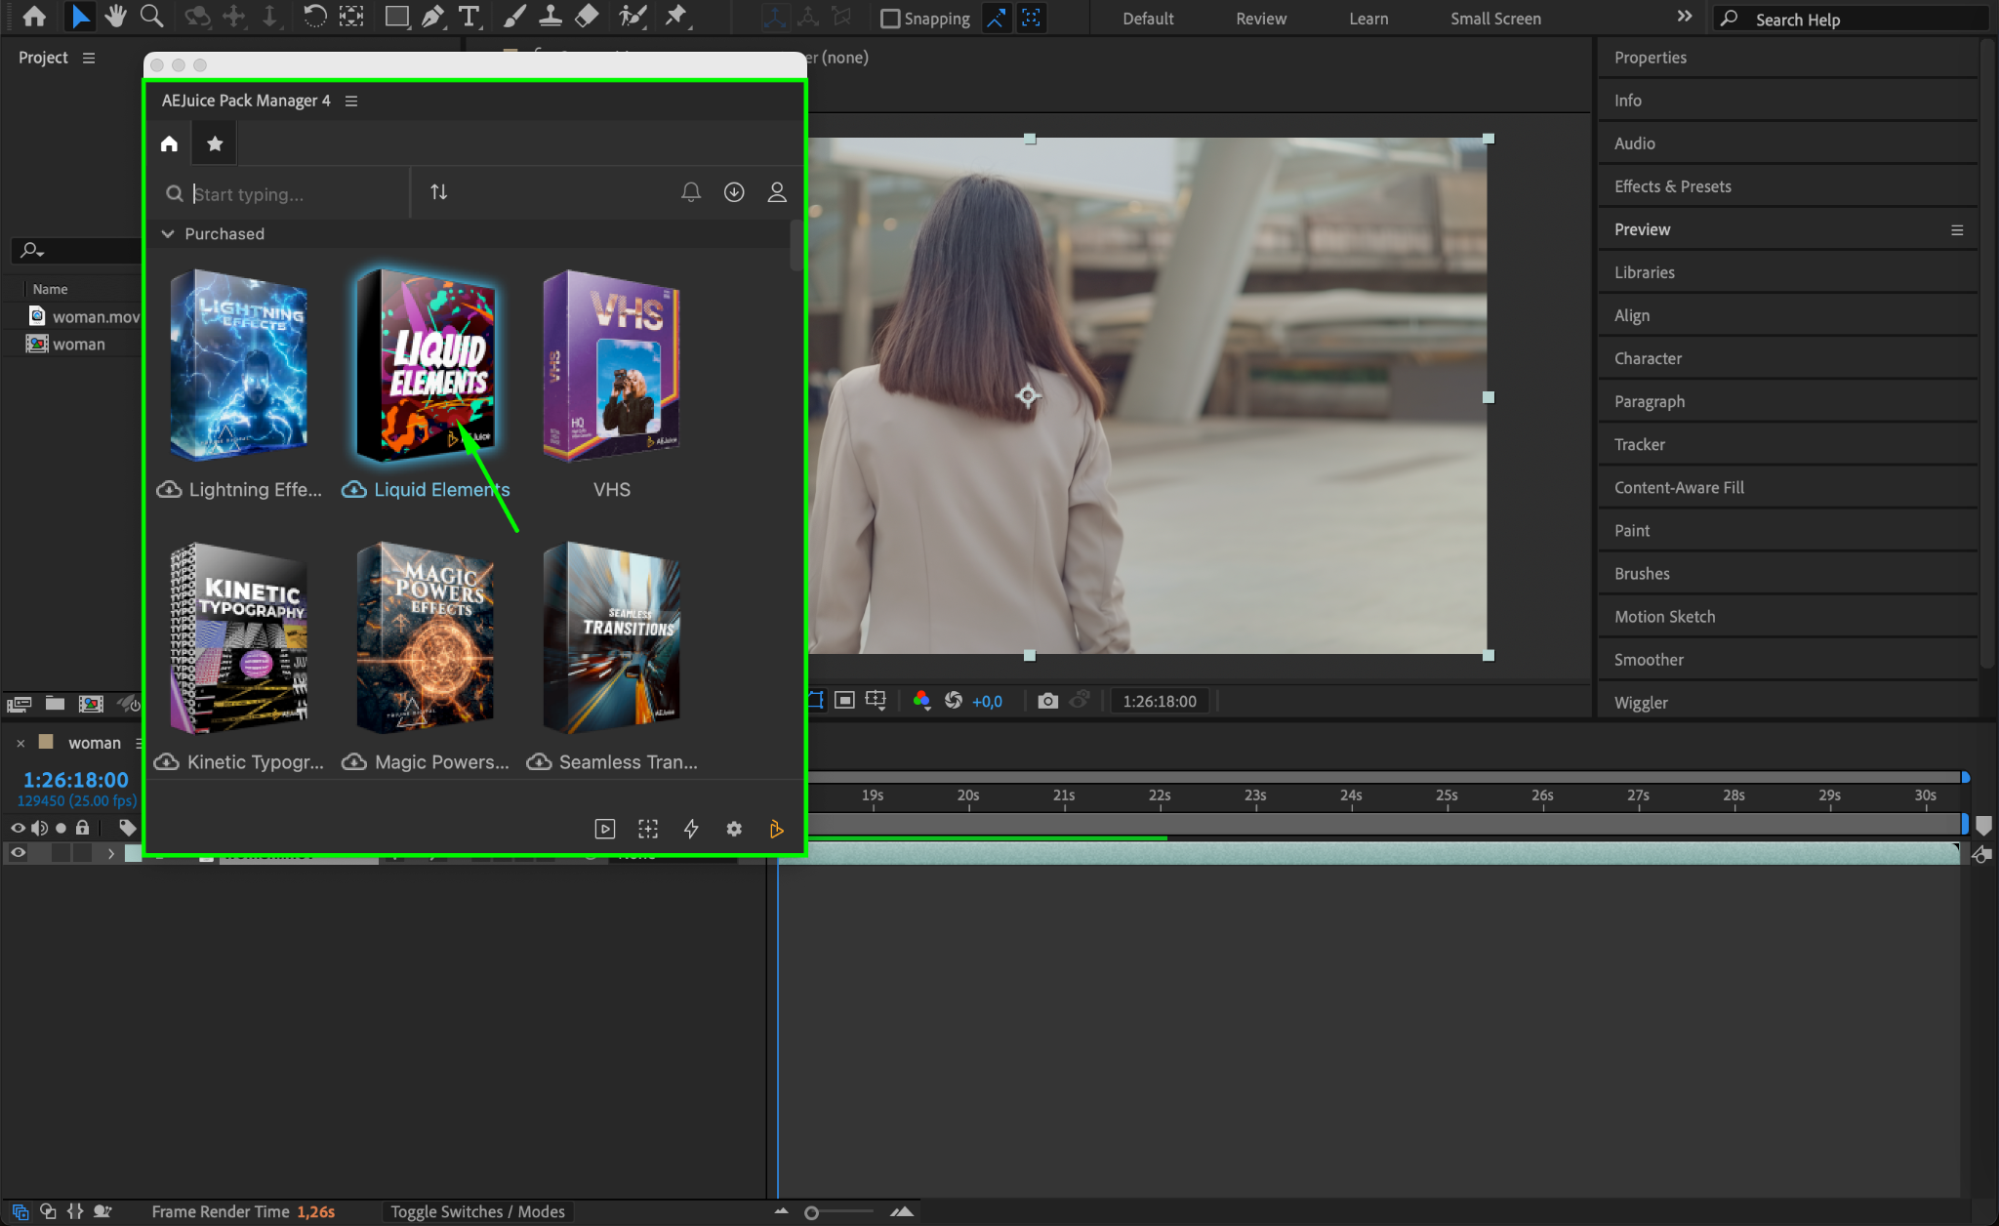This screenshot has width=1999, height=1226.
Task: Select the Zoom tool
Action: [151, 16]
